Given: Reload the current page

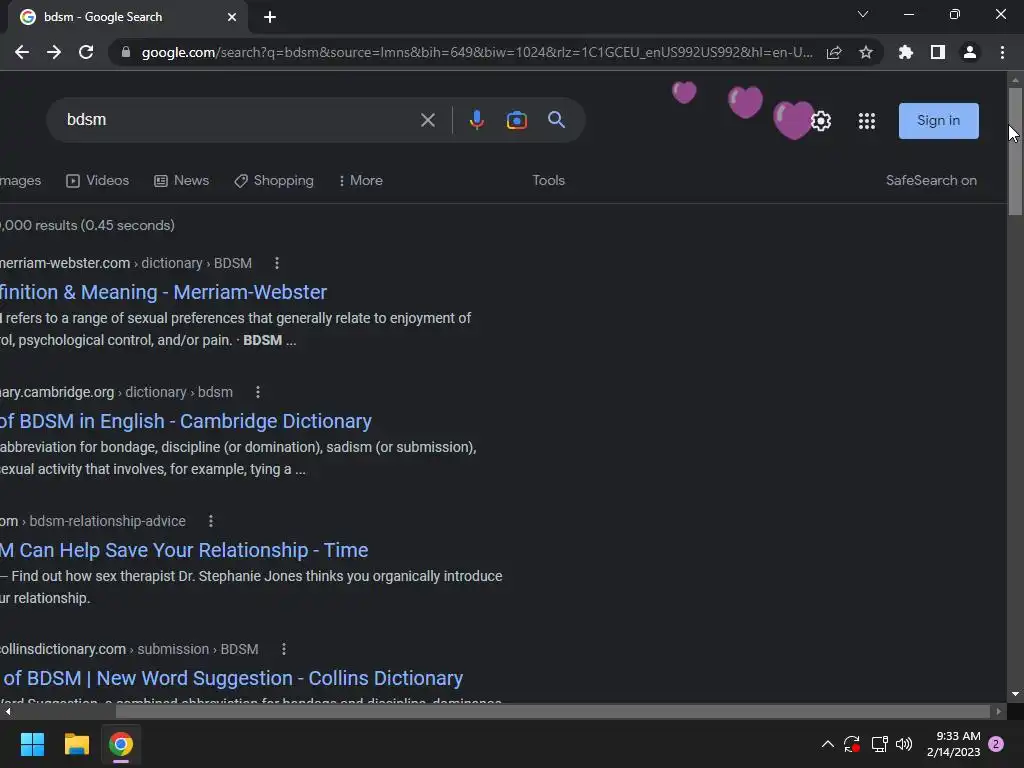Looking at the screenshot, I should tap(86, 52).
